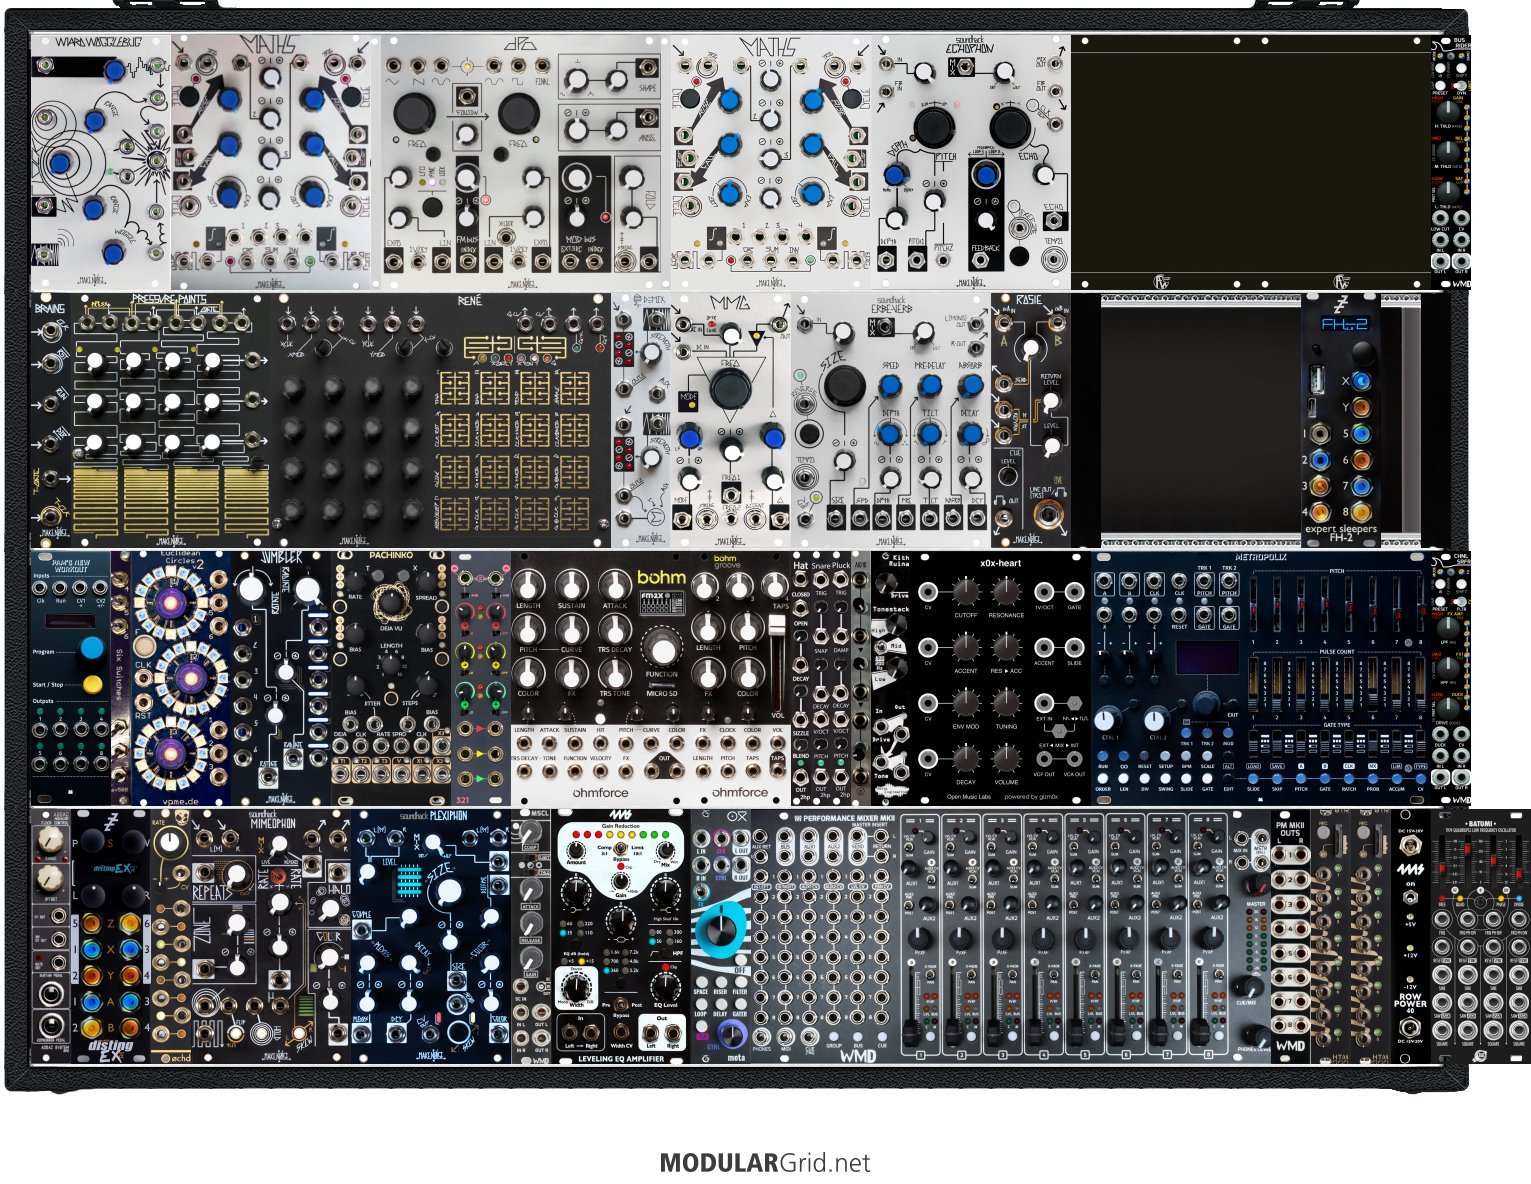Open the MODULARGrid.net logo link
Viewport: 1531px width, 1184px height.
tap(765, 1163)
